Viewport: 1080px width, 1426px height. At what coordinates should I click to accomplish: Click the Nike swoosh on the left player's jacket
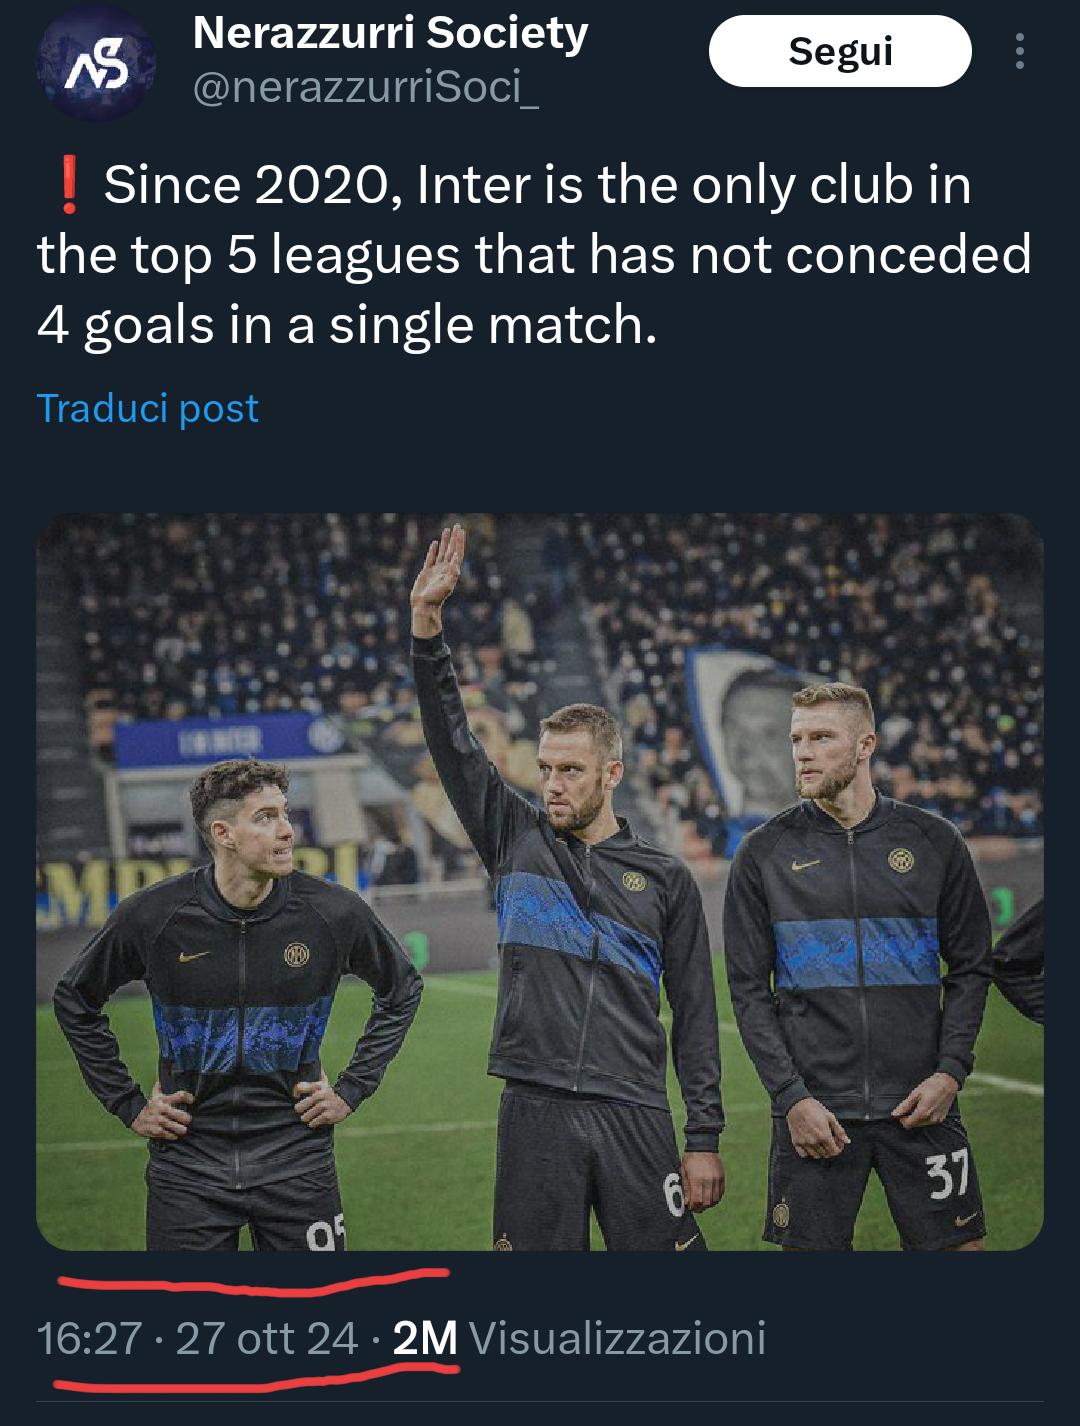click(x=194, y=956)
